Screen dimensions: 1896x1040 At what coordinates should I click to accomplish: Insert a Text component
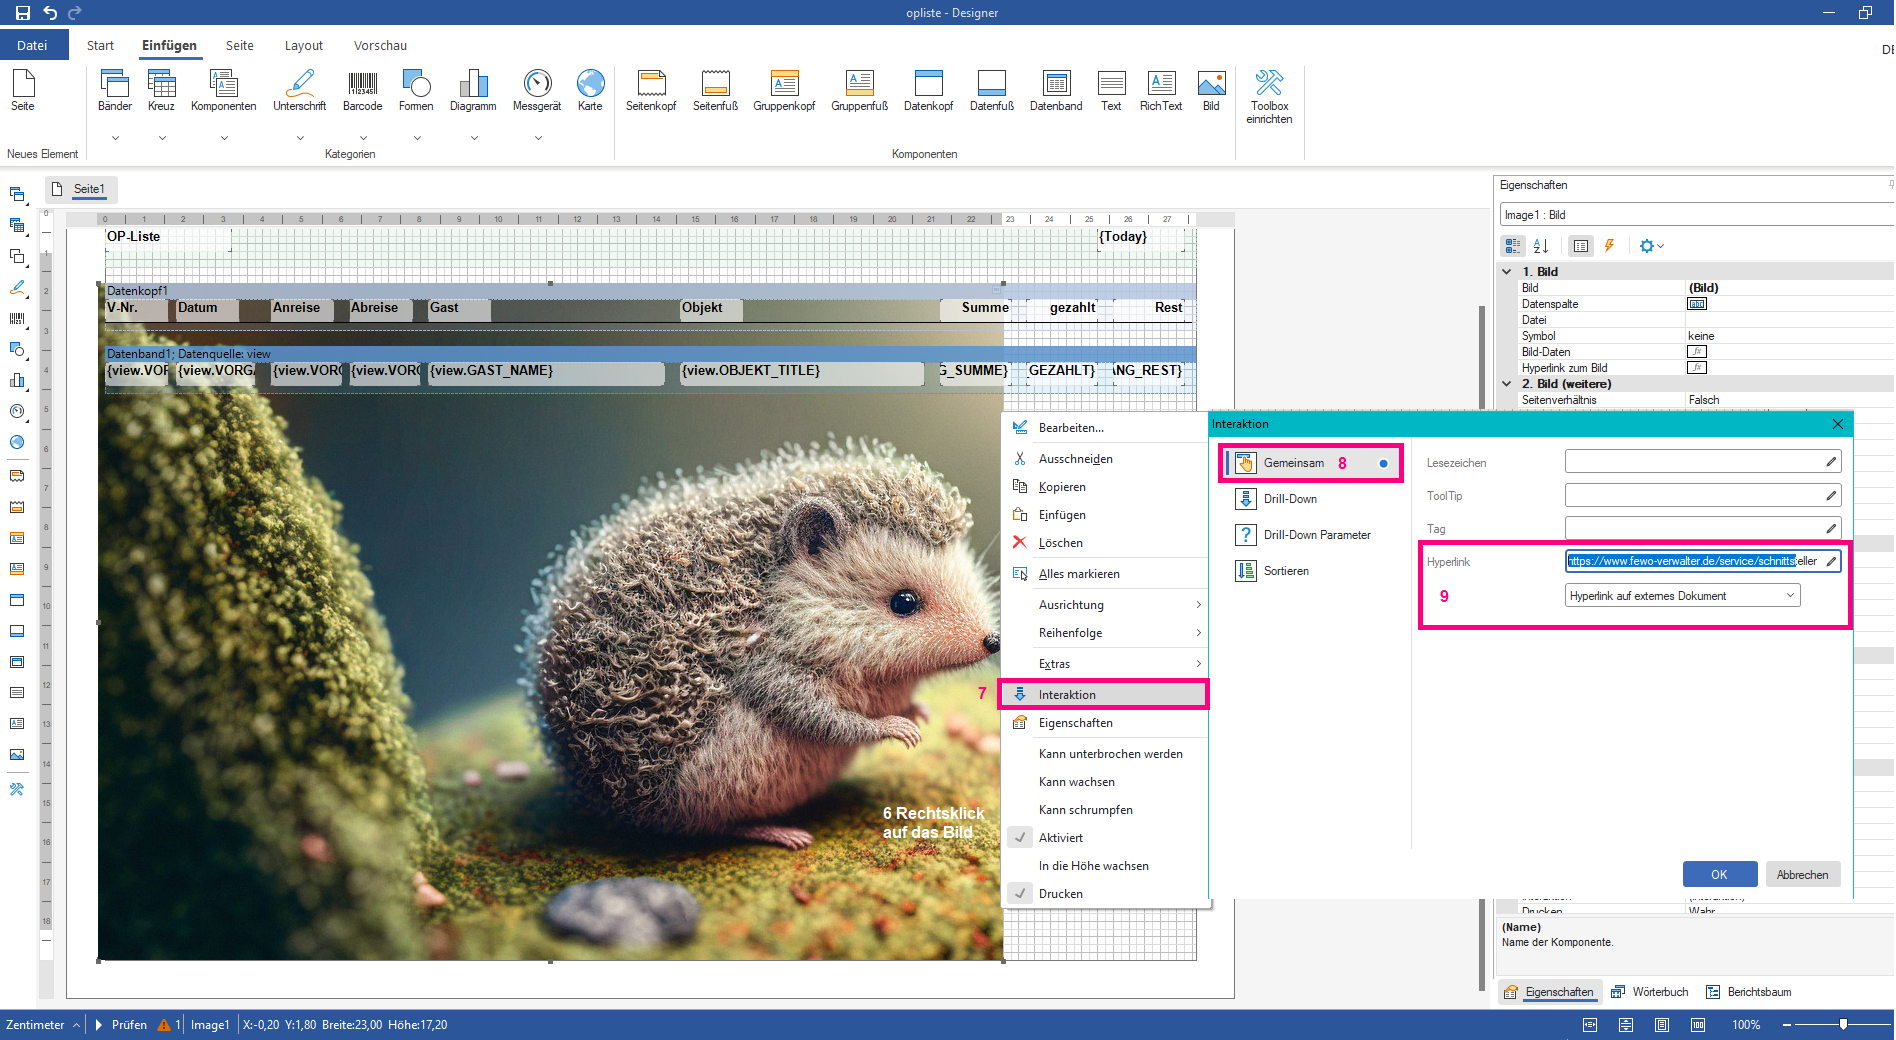pyautogui.click(x=1111, y=91)
